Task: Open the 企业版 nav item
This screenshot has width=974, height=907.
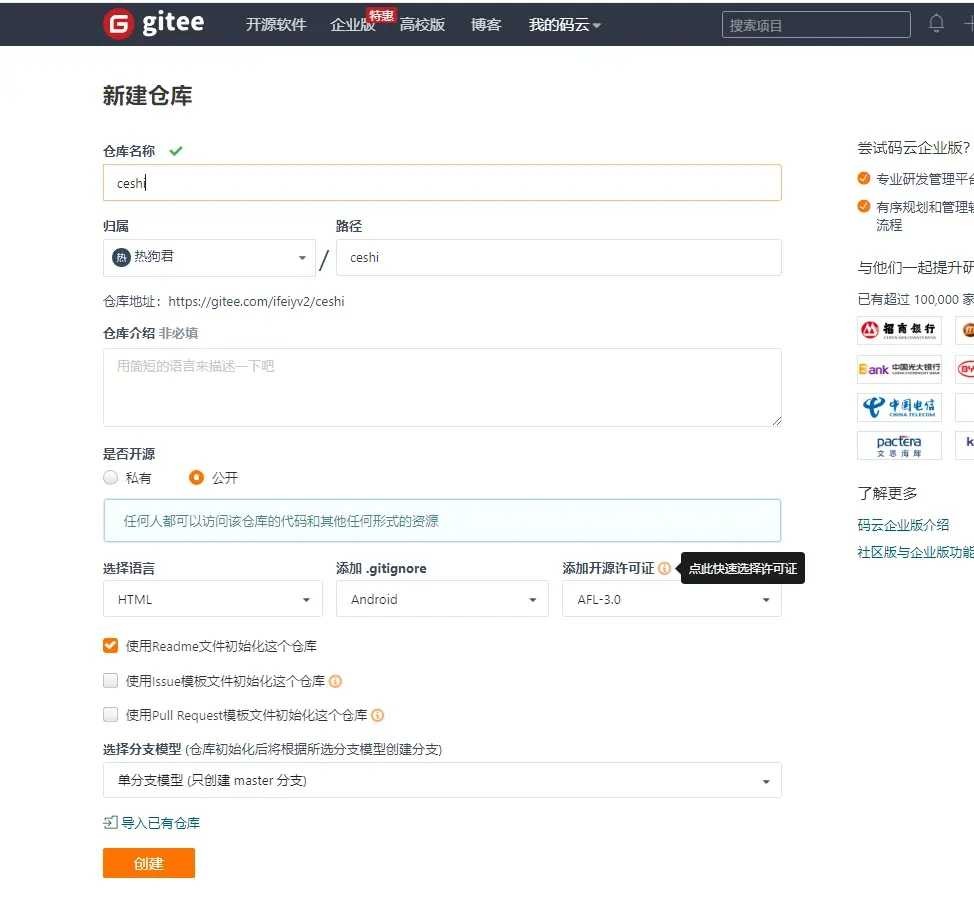Action: coord(352,25)
